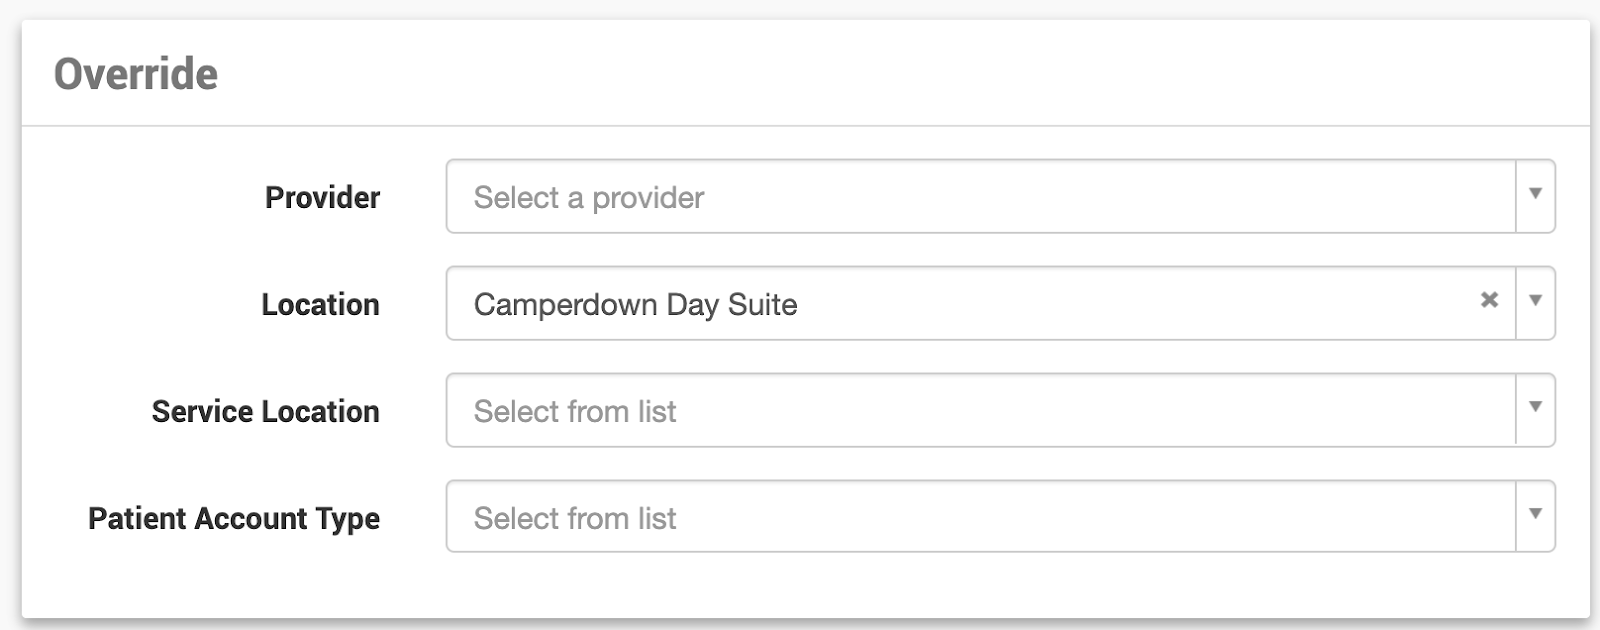
Task: Click blank panel area below Patient Account Type
Action: point(800,585)
